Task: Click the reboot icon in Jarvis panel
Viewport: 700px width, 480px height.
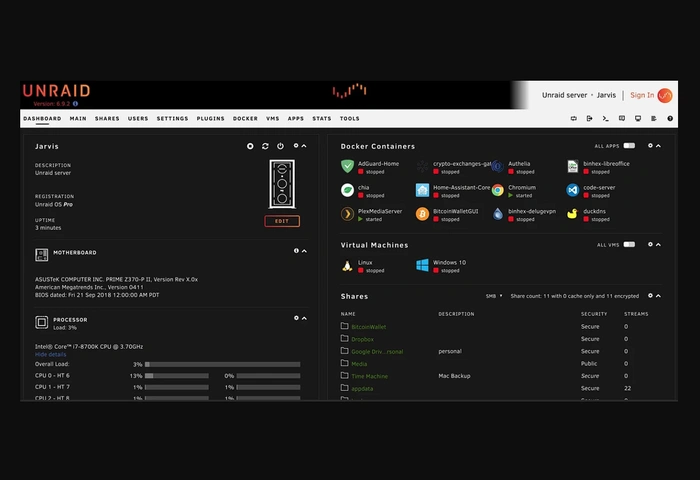Action: (x=265, y=146)
